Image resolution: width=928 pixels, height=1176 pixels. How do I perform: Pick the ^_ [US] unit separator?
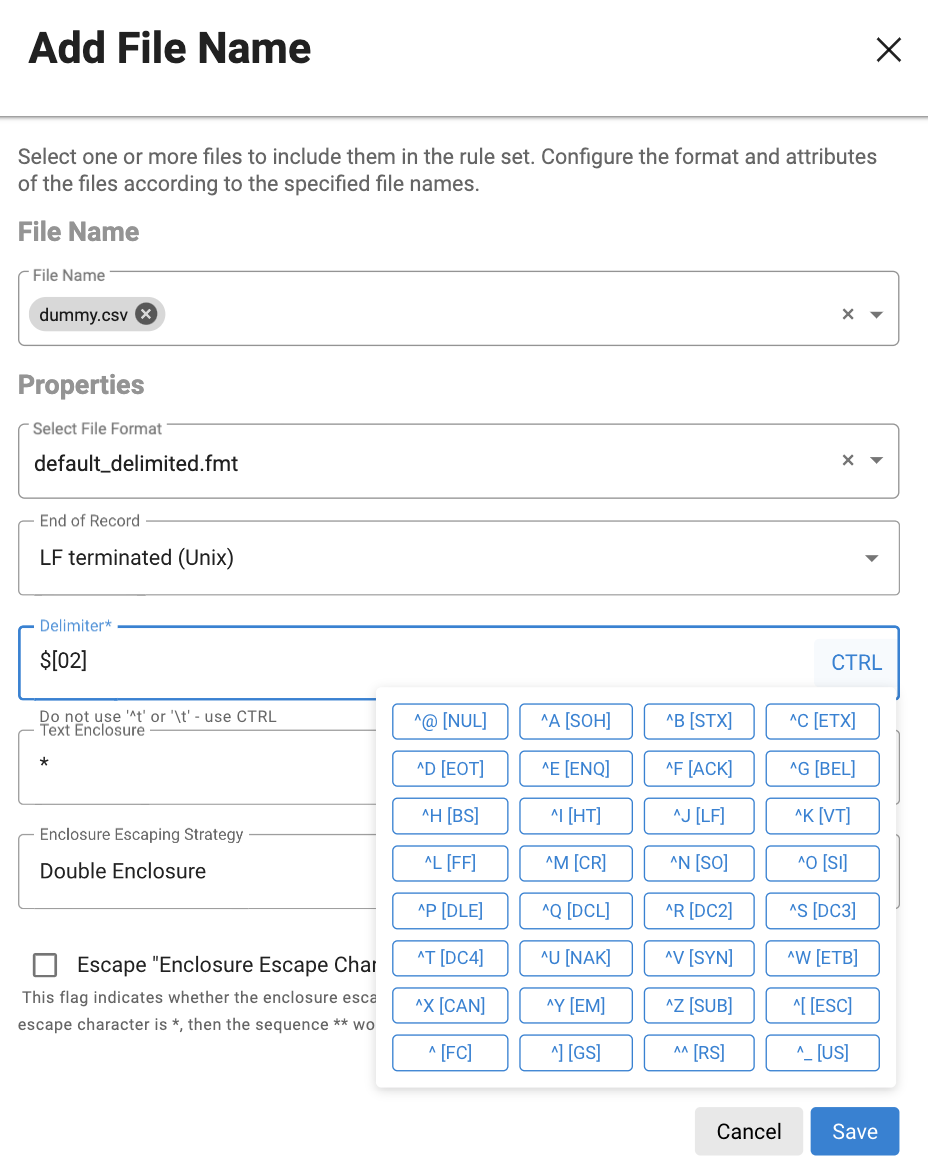pos(822,1052)
